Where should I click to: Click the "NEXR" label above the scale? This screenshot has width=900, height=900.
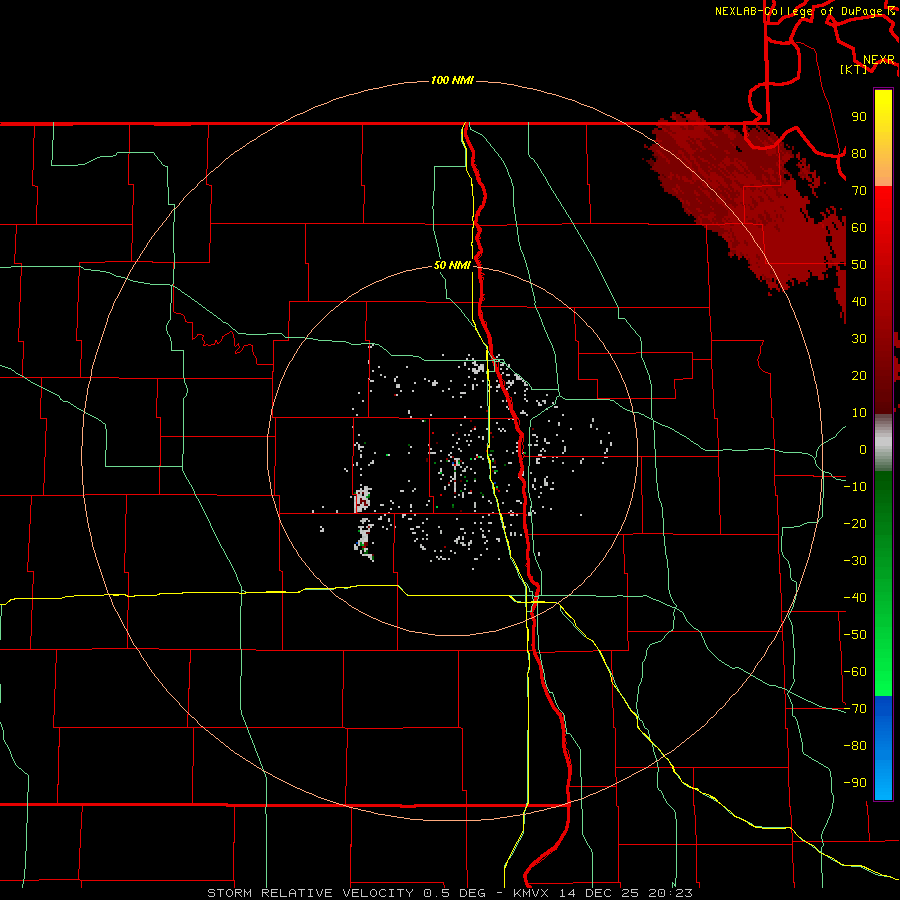[x=878, y=60]
